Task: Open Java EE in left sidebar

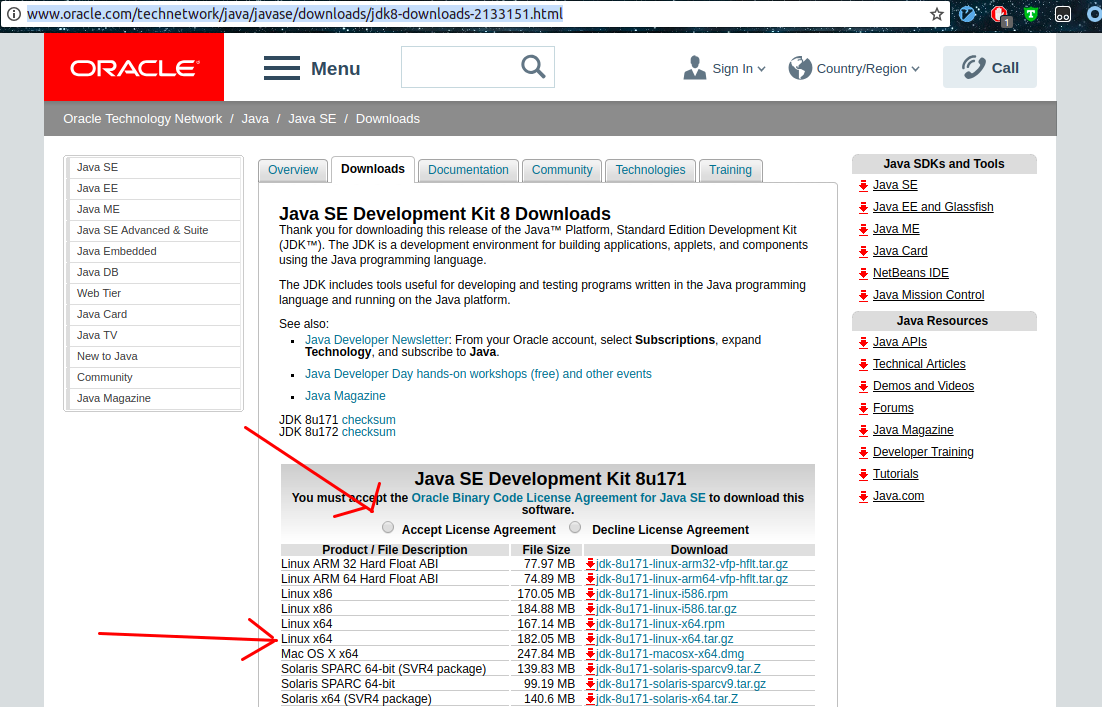Action: coord(155,188)
